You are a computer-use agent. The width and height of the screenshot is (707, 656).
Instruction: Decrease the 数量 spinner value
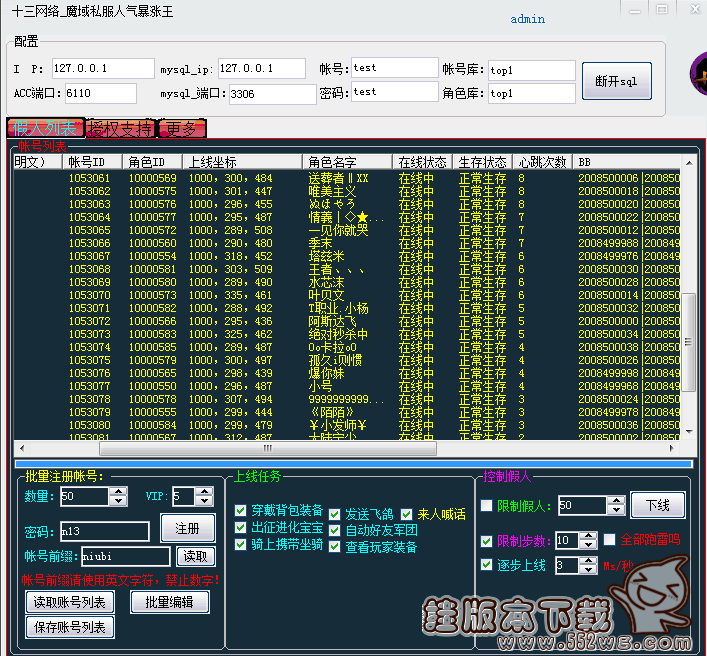coord(119,501)
